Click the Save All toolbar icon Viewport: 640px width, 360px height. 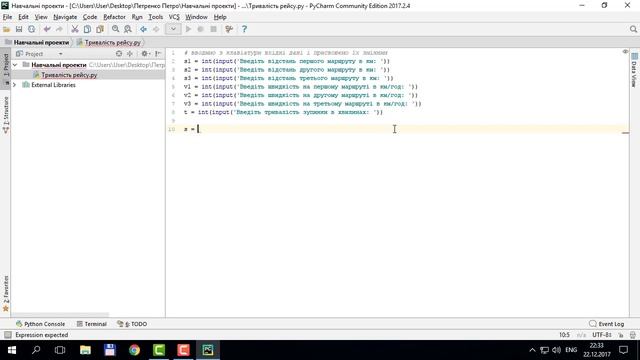click(x=19, y=29)
